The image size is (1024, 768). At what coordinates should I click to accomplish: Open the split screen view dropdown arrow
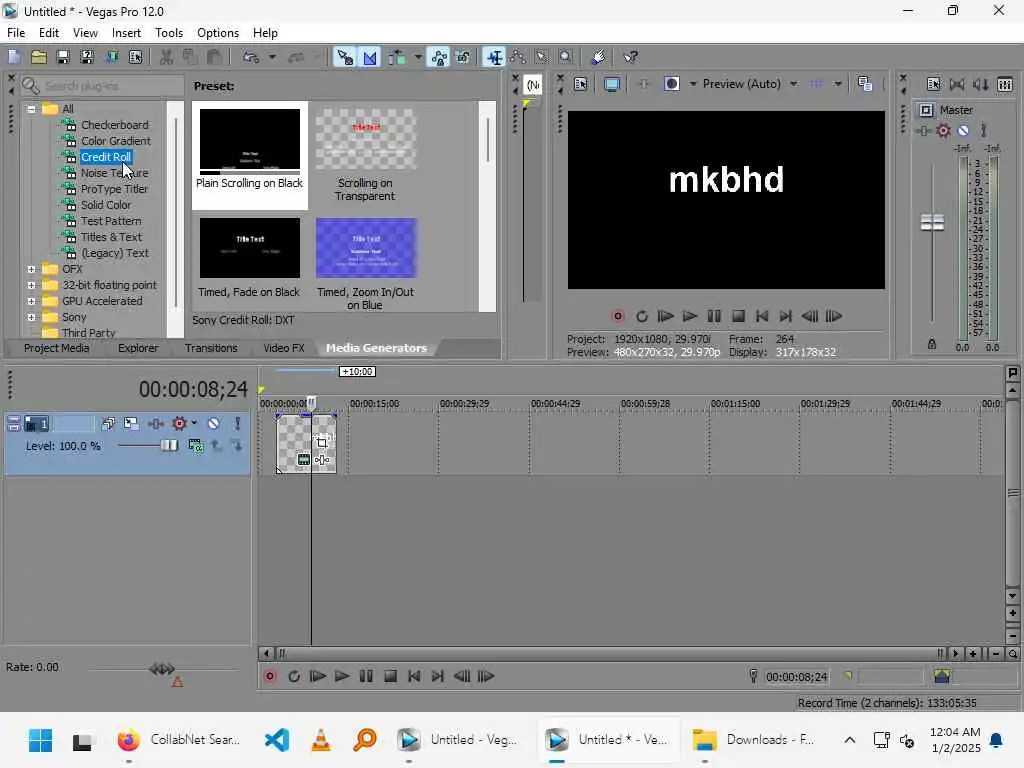[x=693, y=84]
